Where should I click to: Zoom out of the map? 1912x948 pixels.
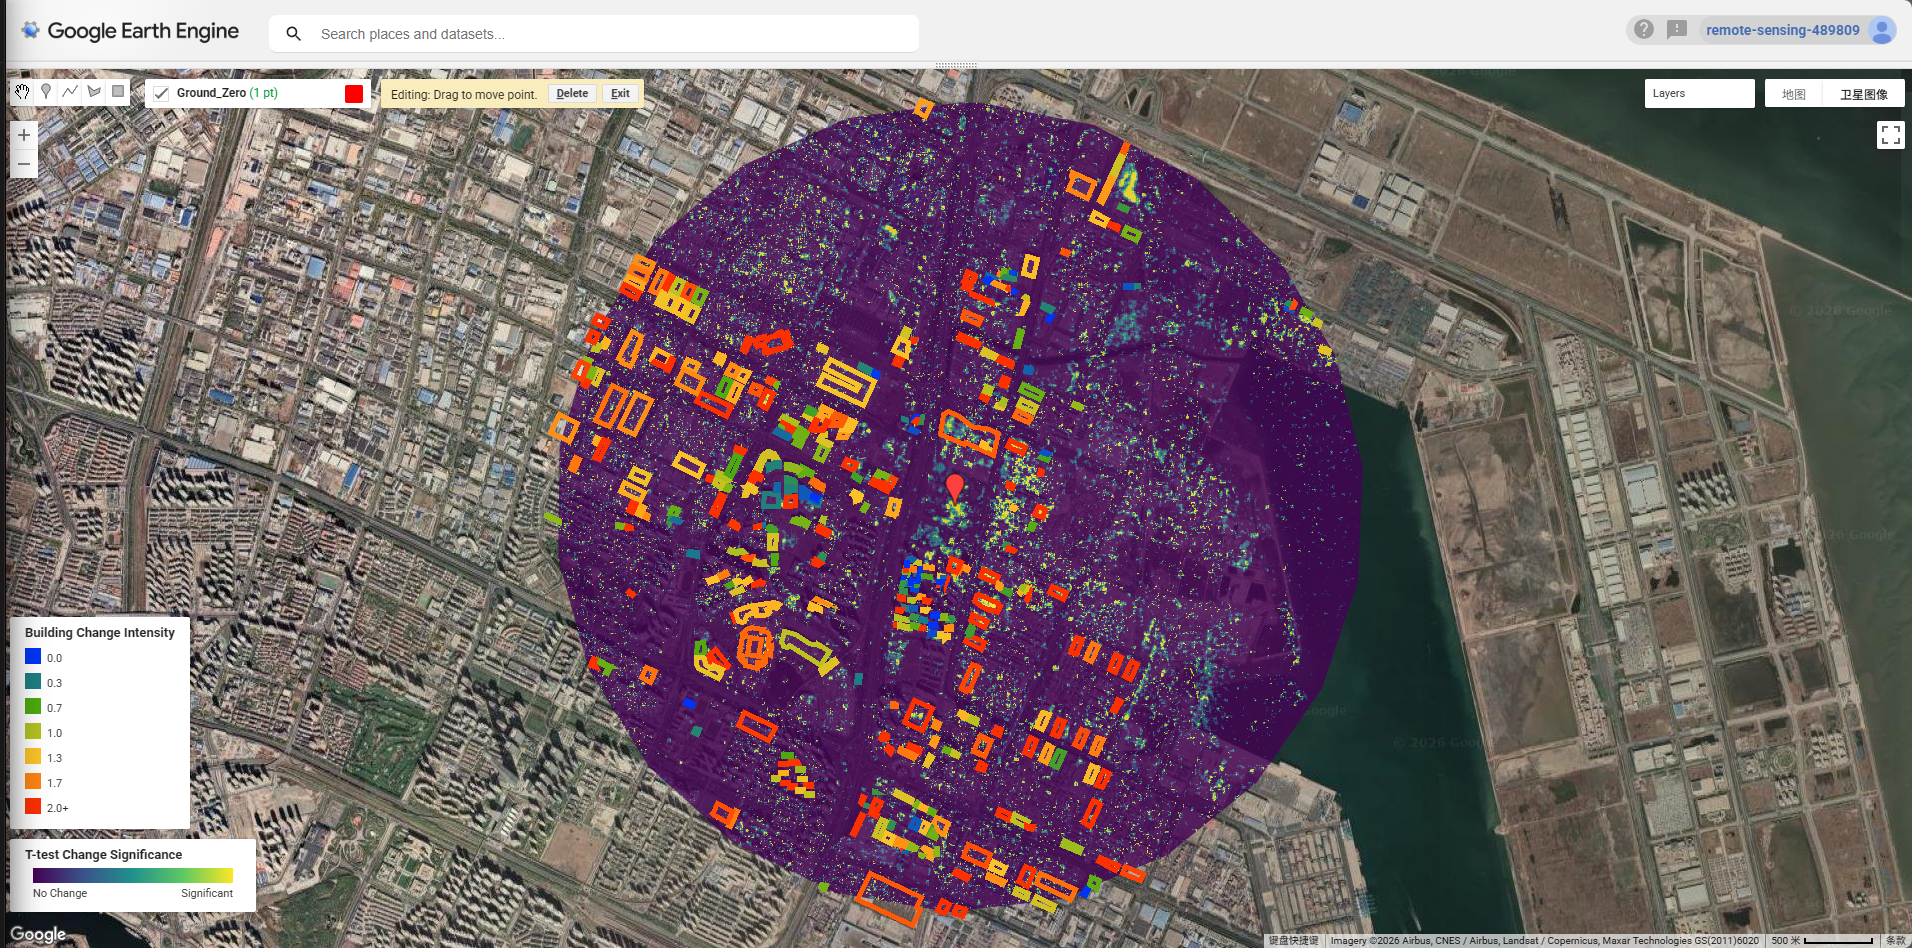[x=24, y=164]
